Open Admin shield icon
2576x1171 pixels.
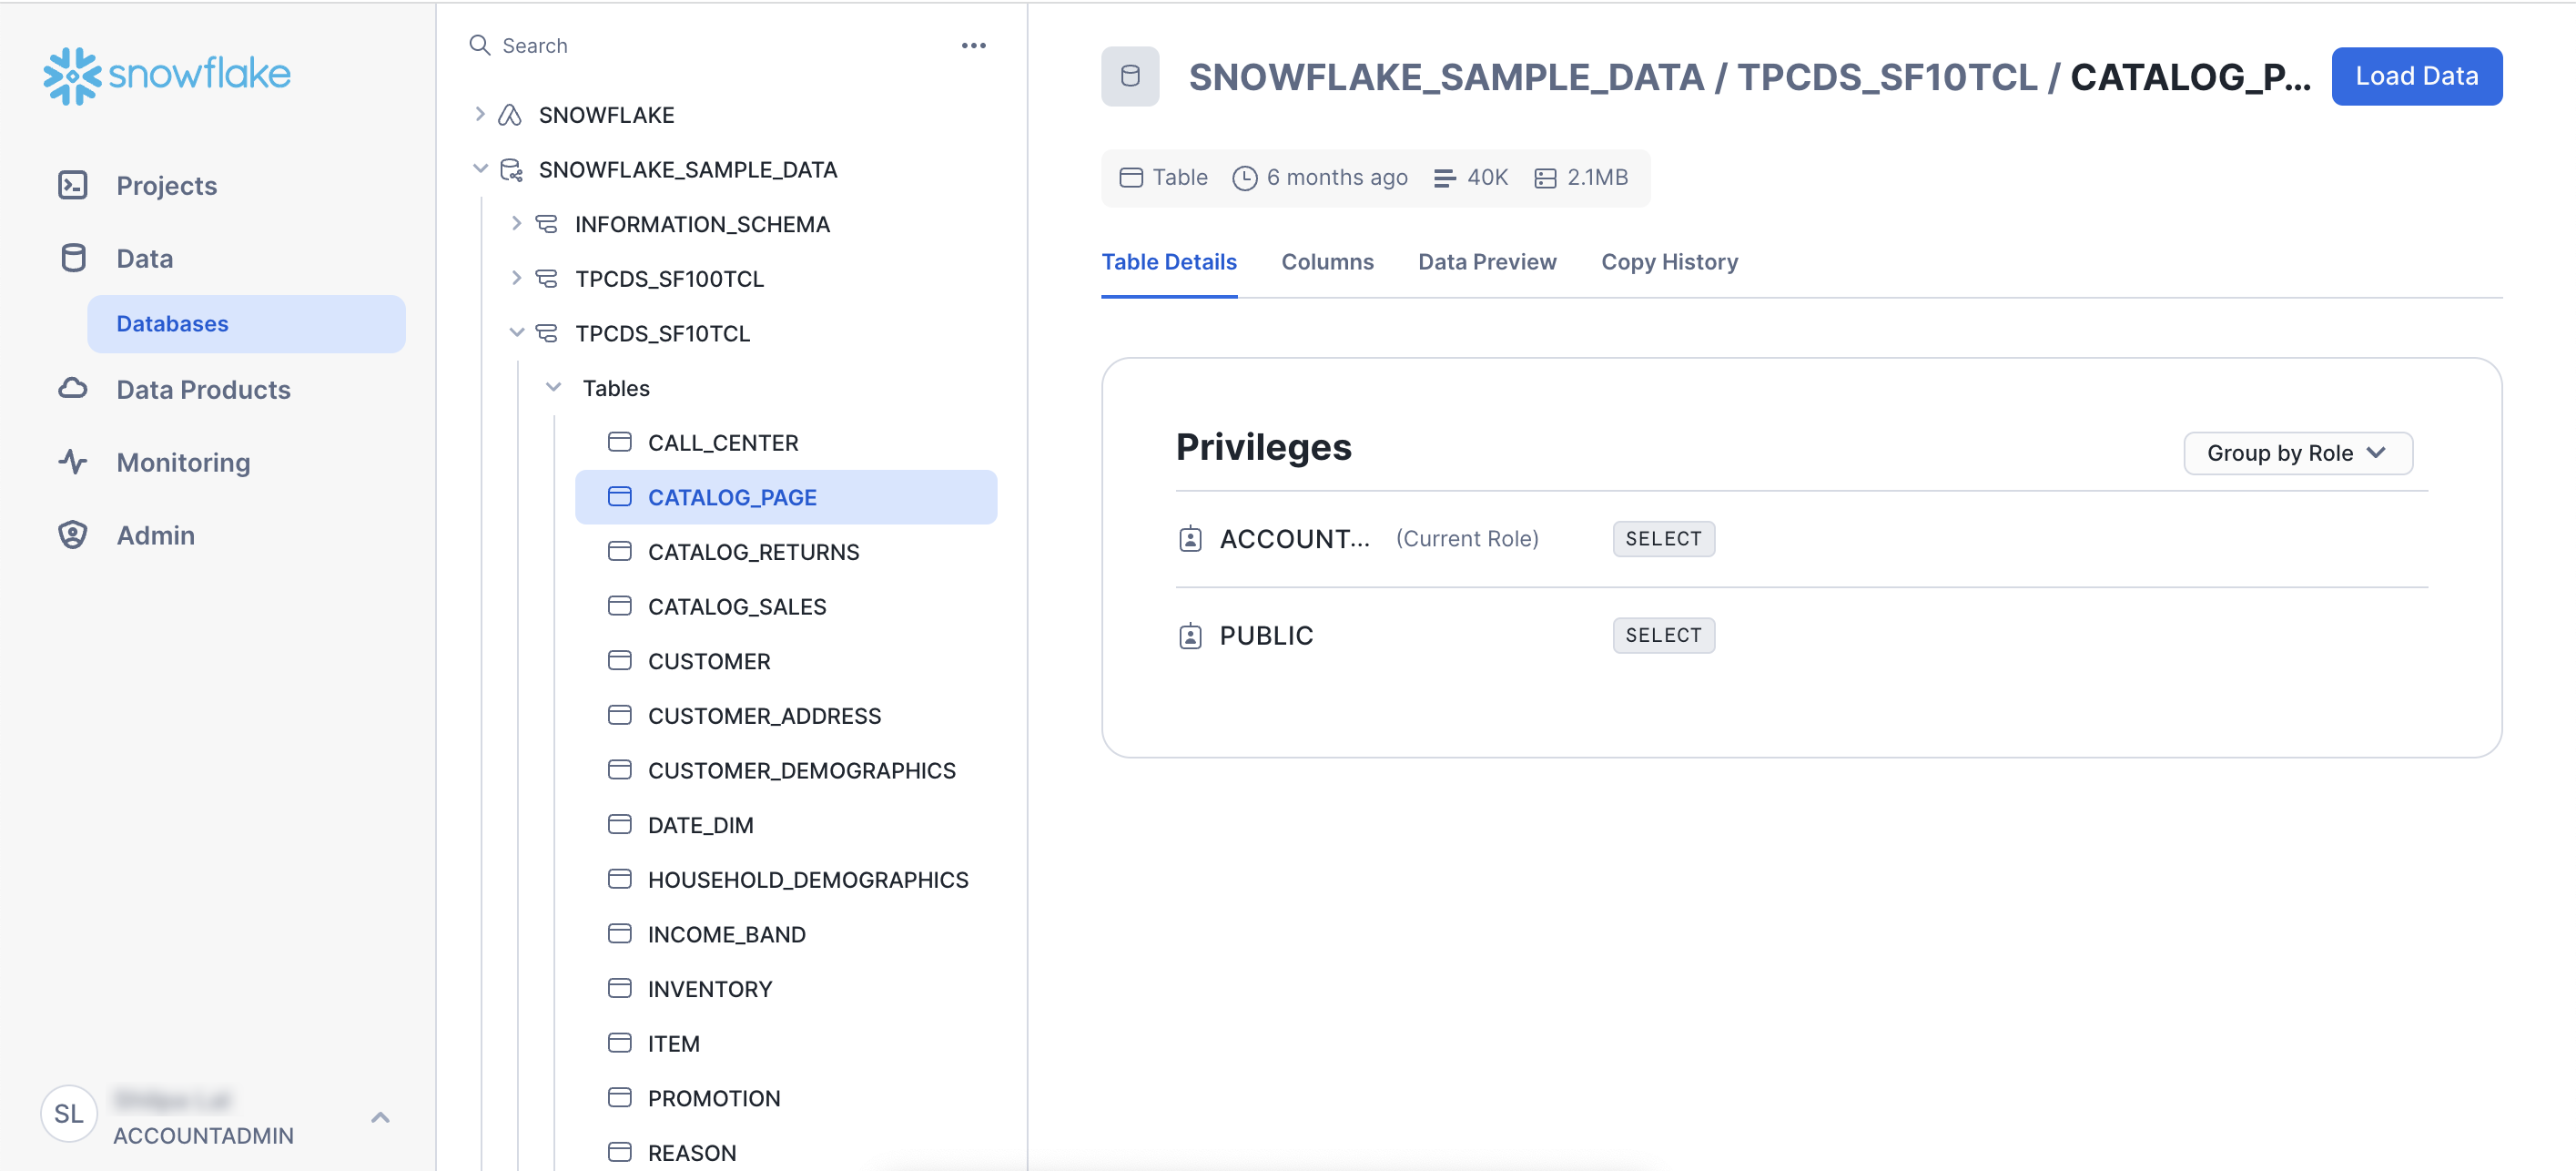pos(73,535)
